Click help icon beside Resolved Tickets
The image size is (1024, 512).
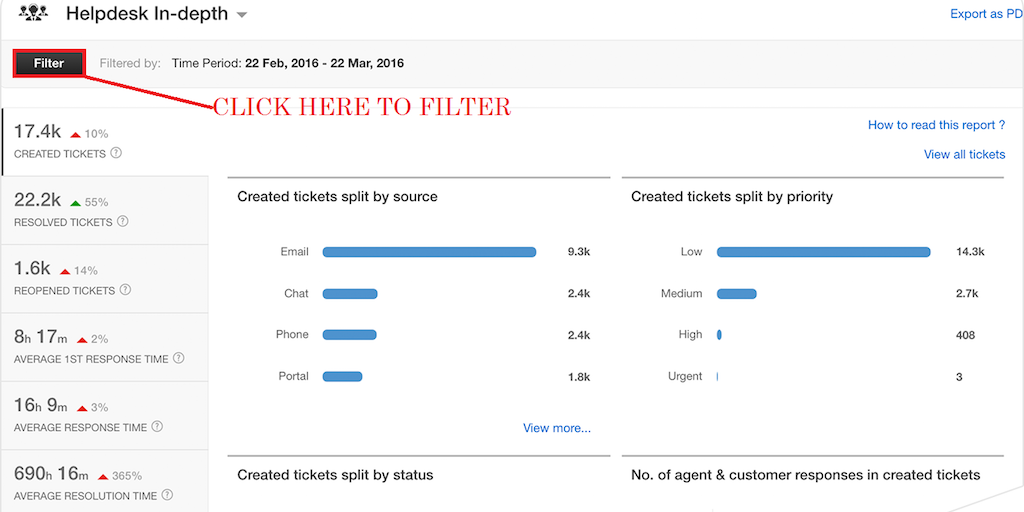pos(123,221)
